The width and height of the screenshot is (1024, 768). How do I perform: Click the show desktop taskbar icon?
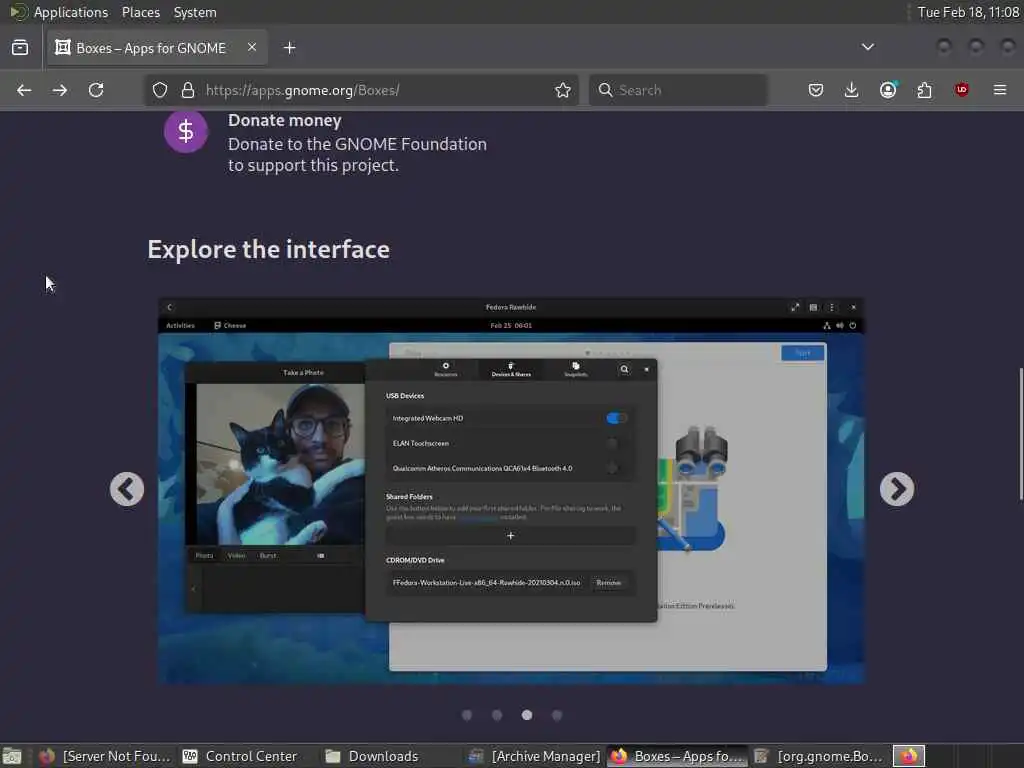coord(12,756)
